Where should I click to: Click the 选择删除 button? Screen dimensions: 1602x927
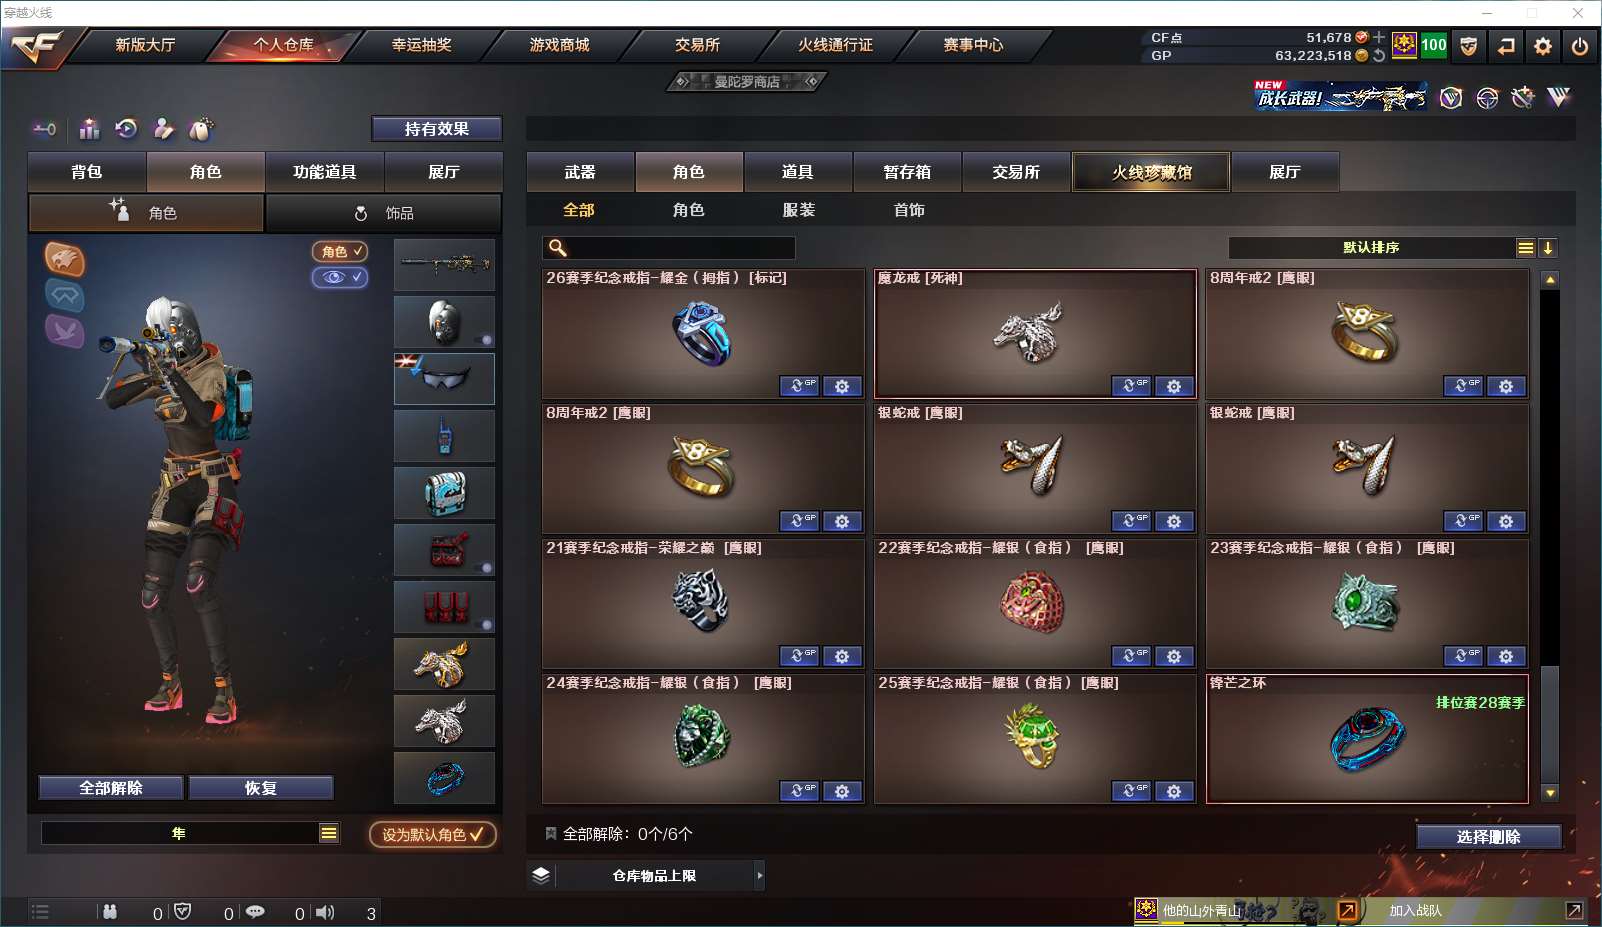1489,837
